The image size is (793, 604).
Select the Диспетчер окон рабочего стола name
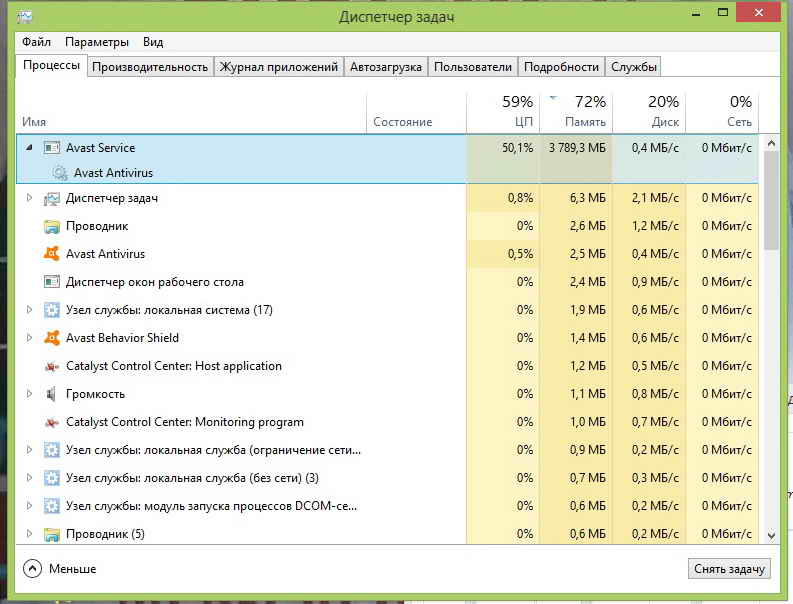tap(155, 282)
